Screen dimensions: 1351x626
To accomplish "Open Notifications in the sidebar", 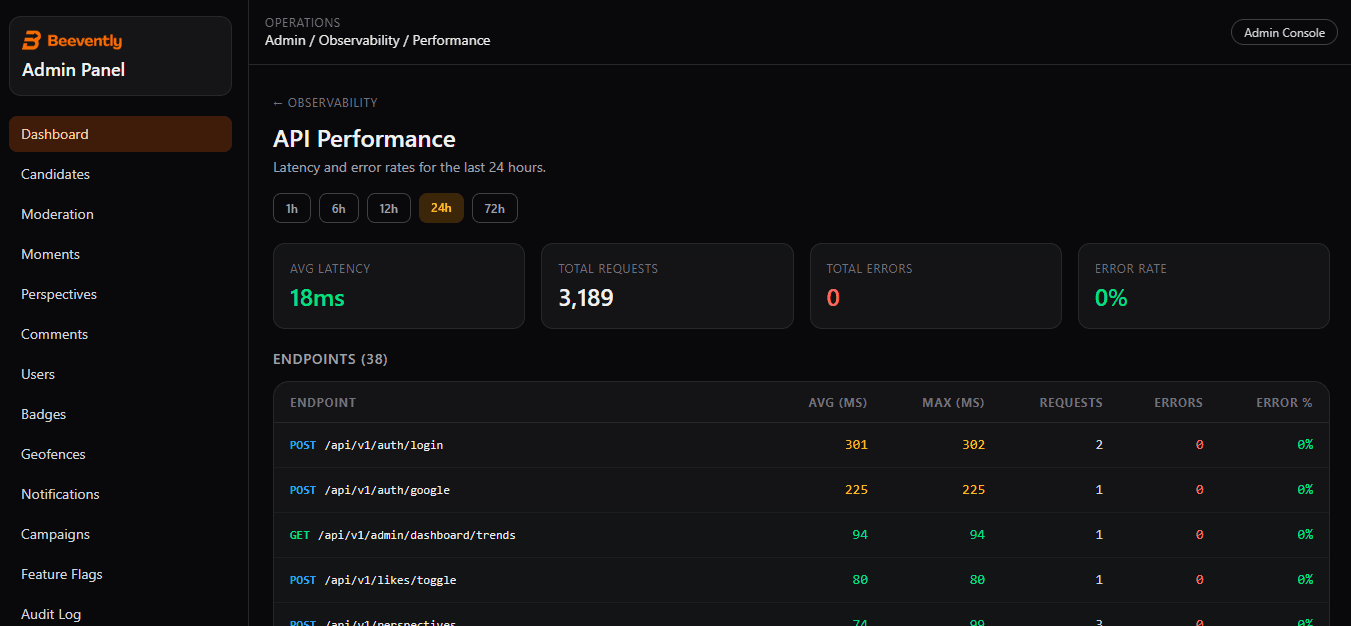I will click(120, 494).
